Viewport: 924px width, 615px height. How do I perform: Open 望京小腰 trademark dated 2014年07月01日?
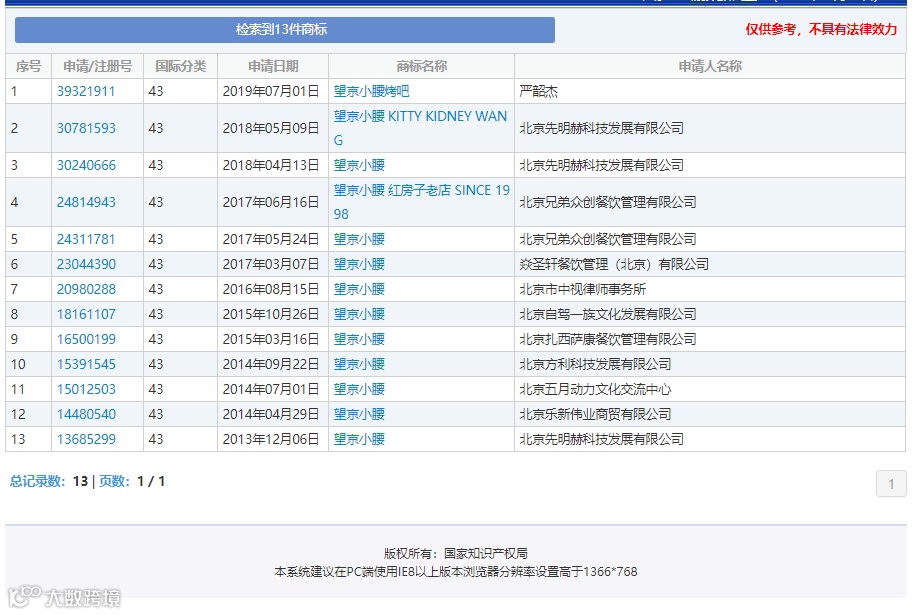tap(359, 389)
